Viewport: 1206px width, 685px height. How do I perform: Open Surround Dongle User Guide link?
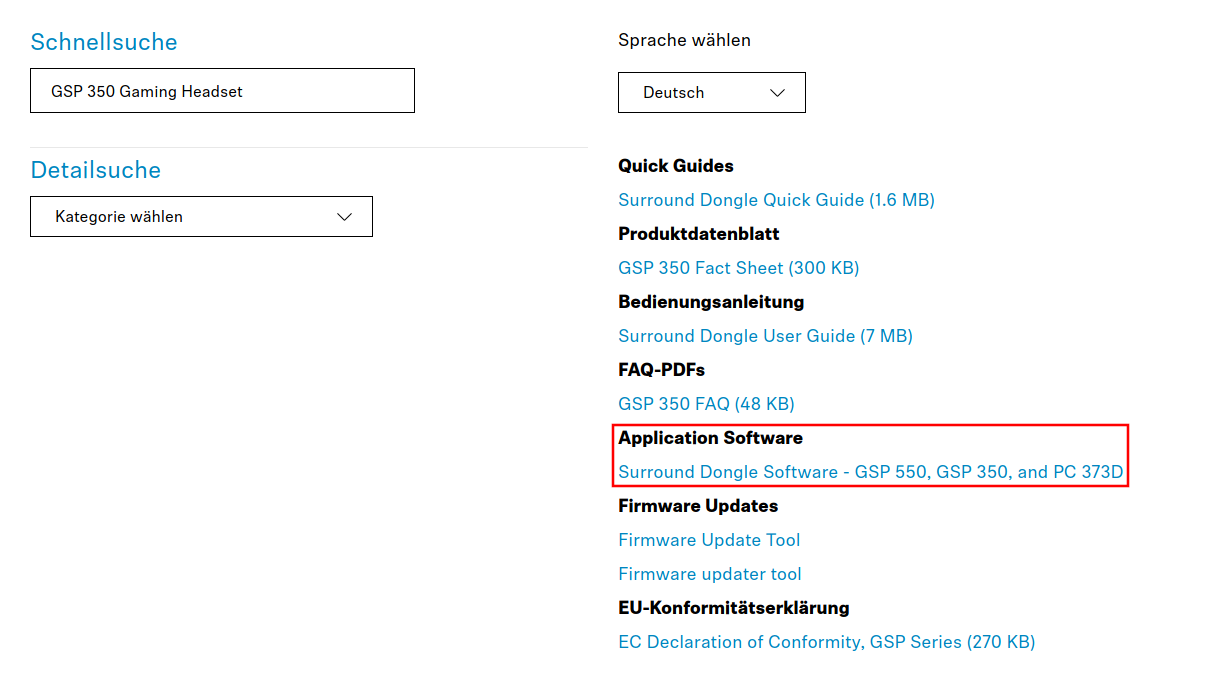(765, 336)
